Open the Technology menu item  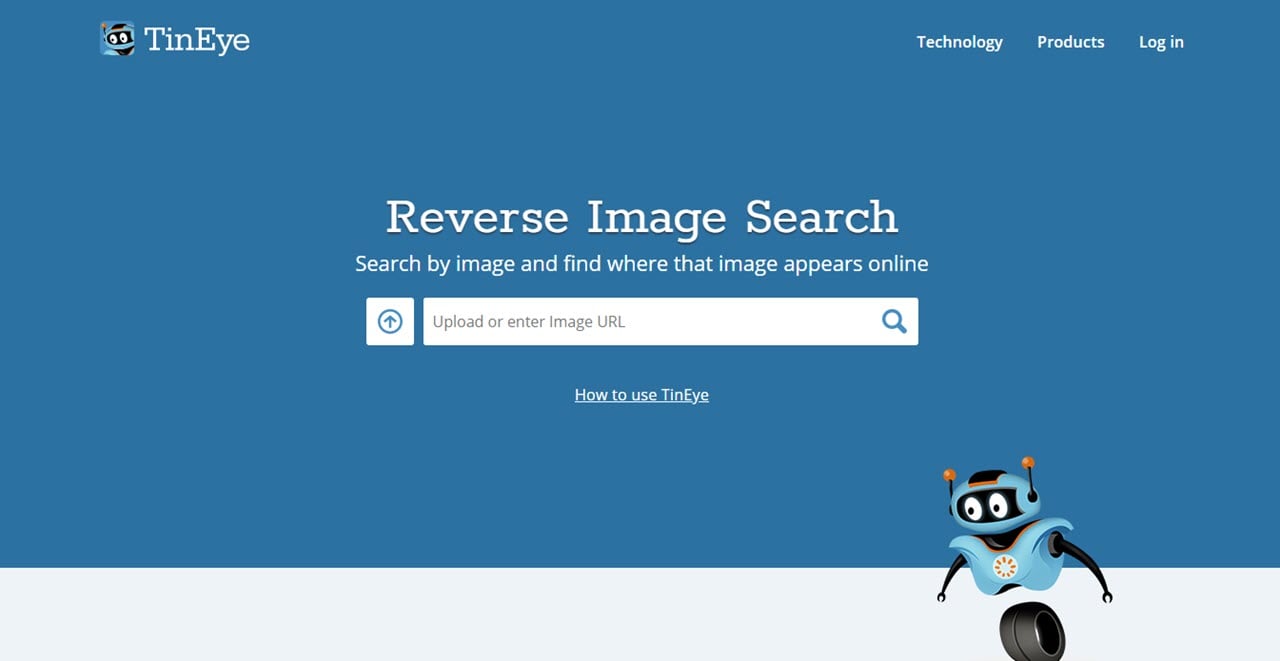959,42
